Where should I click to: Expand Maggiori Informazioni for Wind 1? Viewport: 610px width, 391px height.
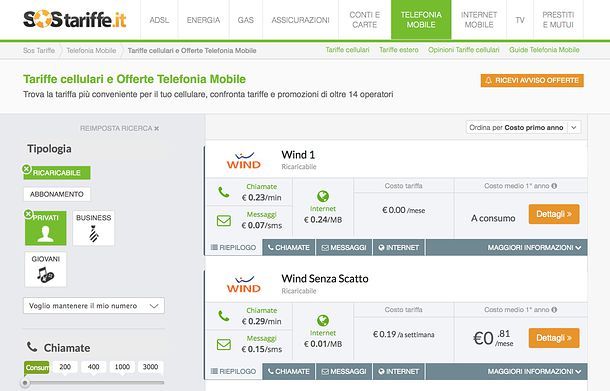click(x=534, y=247)
